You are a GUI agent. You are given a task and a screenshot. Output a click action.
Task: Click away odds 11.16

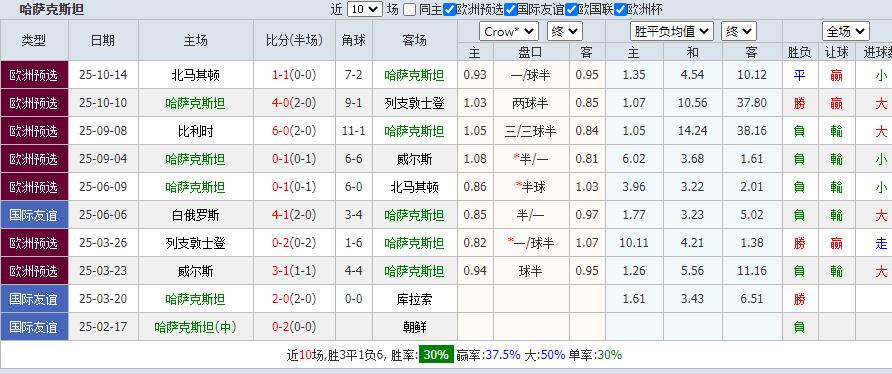(x=751, y=272)
